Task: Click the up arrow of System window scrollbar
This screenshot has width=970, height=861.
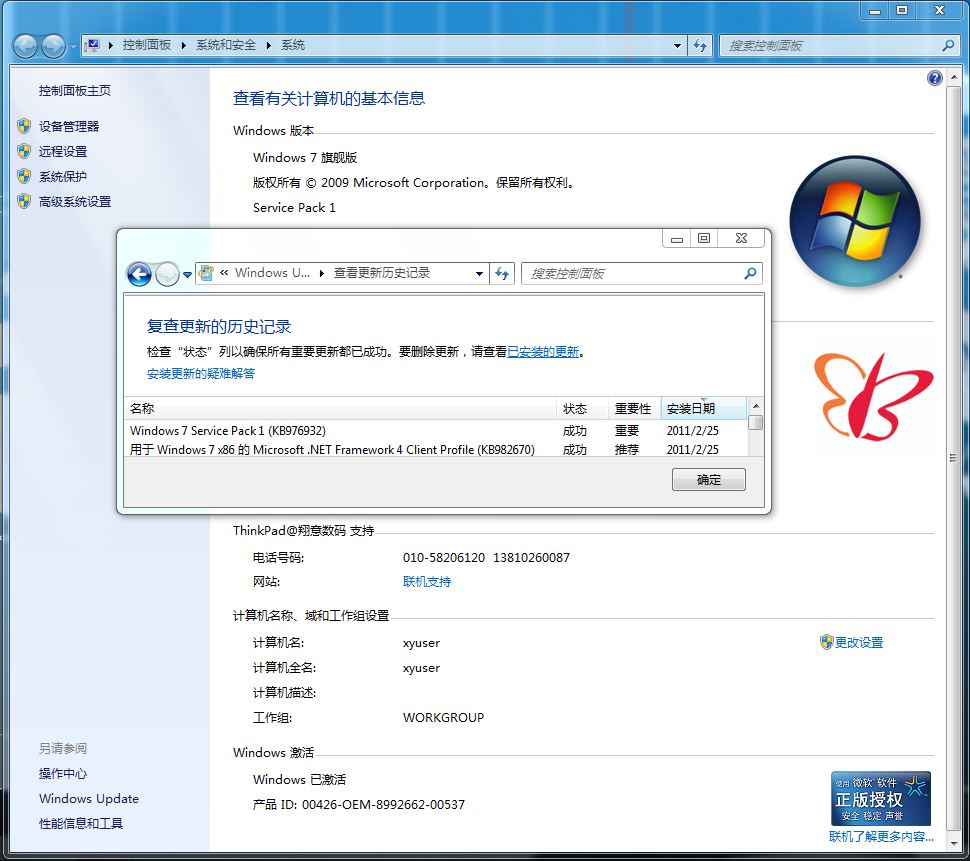Action: pos(953,77)
